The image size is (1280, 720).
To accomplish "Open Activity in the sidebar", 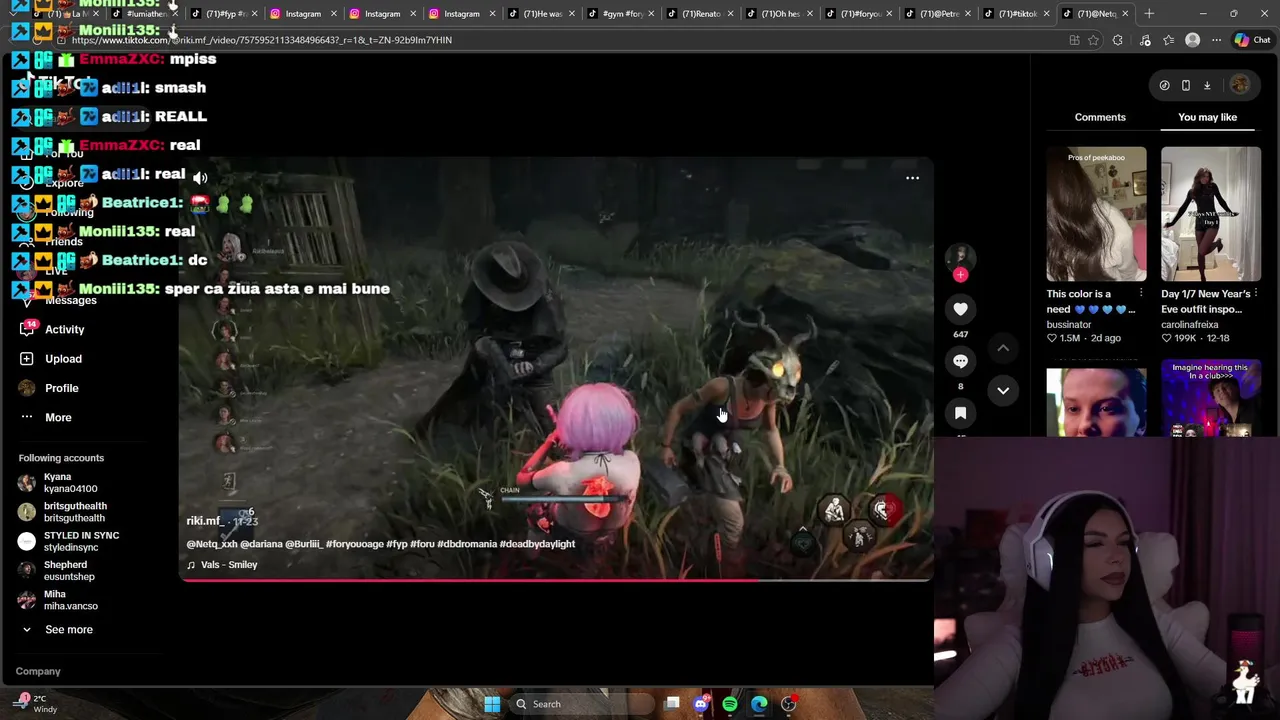I will tap(65, 329).
